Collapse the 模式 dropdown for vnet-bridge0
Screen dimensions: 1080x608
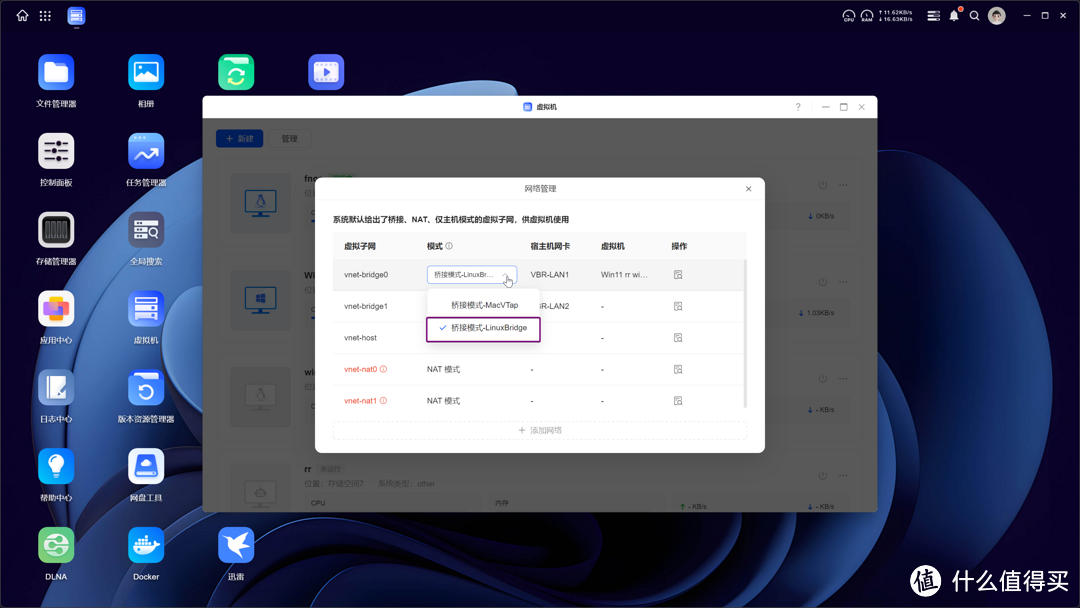tap(506, 275)
